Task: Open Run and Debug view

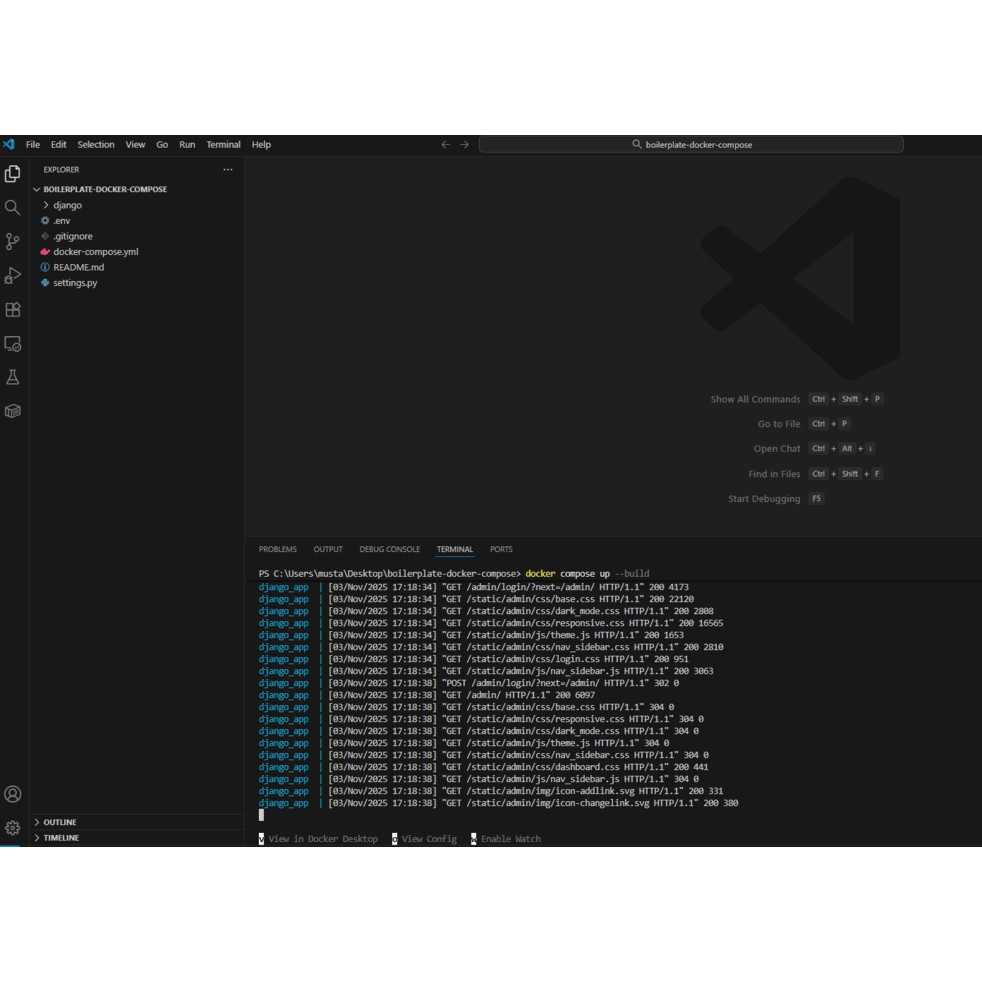Action: click(x=13, y=276)
